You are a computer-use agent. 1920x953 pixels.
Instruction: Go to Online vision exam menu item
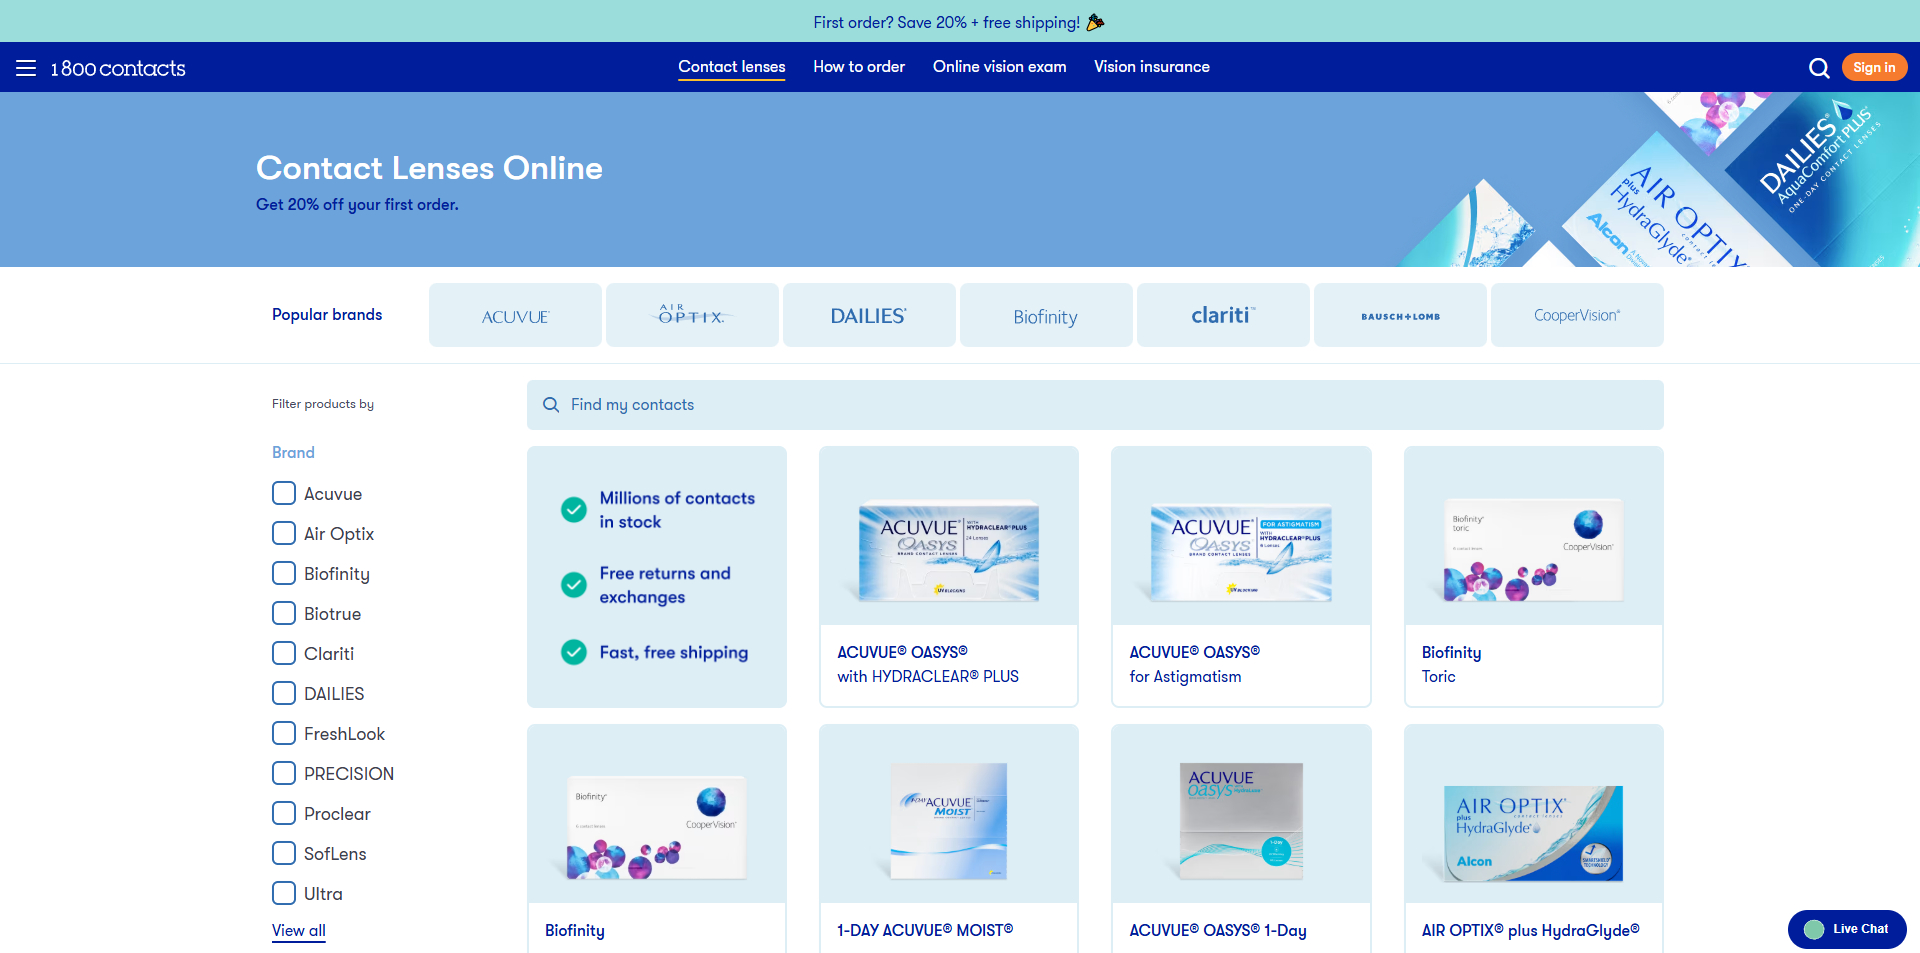(x=999, y=67)
